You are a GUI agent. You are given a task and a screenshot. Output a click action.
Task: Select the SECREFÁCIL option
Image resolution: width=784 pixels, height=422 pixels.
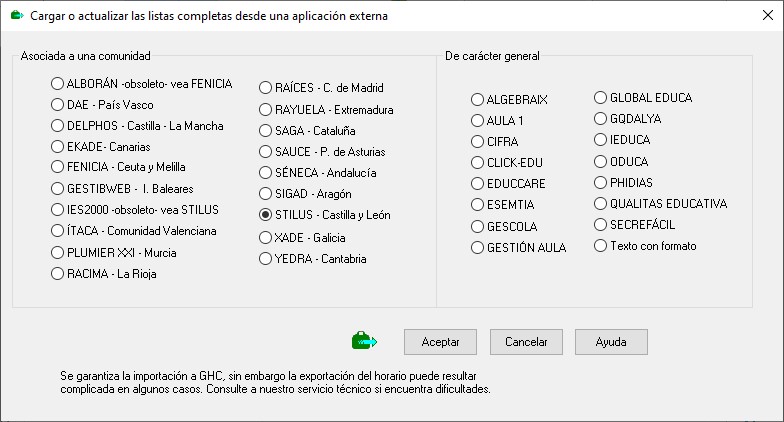634,224
